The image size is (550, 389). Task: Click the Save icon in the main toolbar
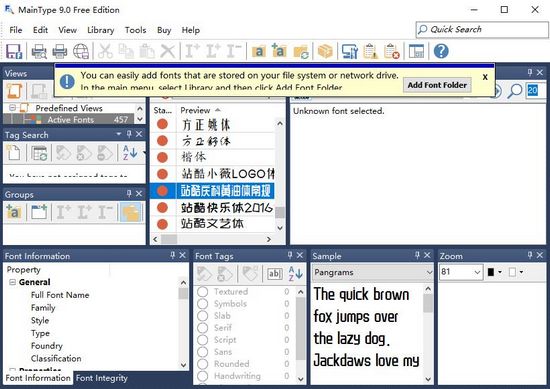[x=14, y=51]
